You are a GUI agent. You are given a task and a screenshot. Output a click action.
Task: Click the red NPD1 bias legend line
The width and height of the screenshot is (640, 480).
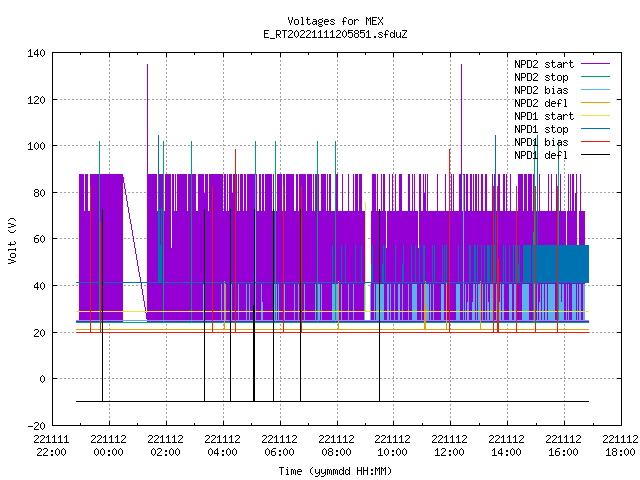tap(595, 142)
